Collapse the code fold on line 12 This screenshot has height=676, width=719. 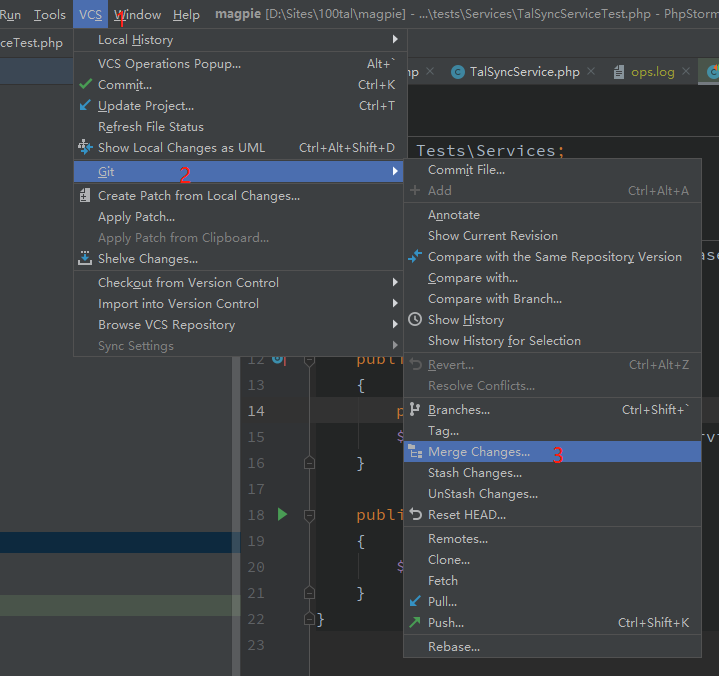310,361
